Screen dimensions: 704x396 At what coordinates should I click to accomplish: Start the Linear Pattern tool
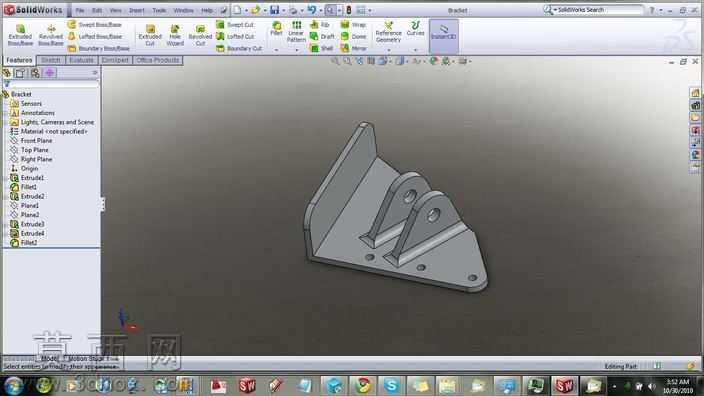click(296, 31)
